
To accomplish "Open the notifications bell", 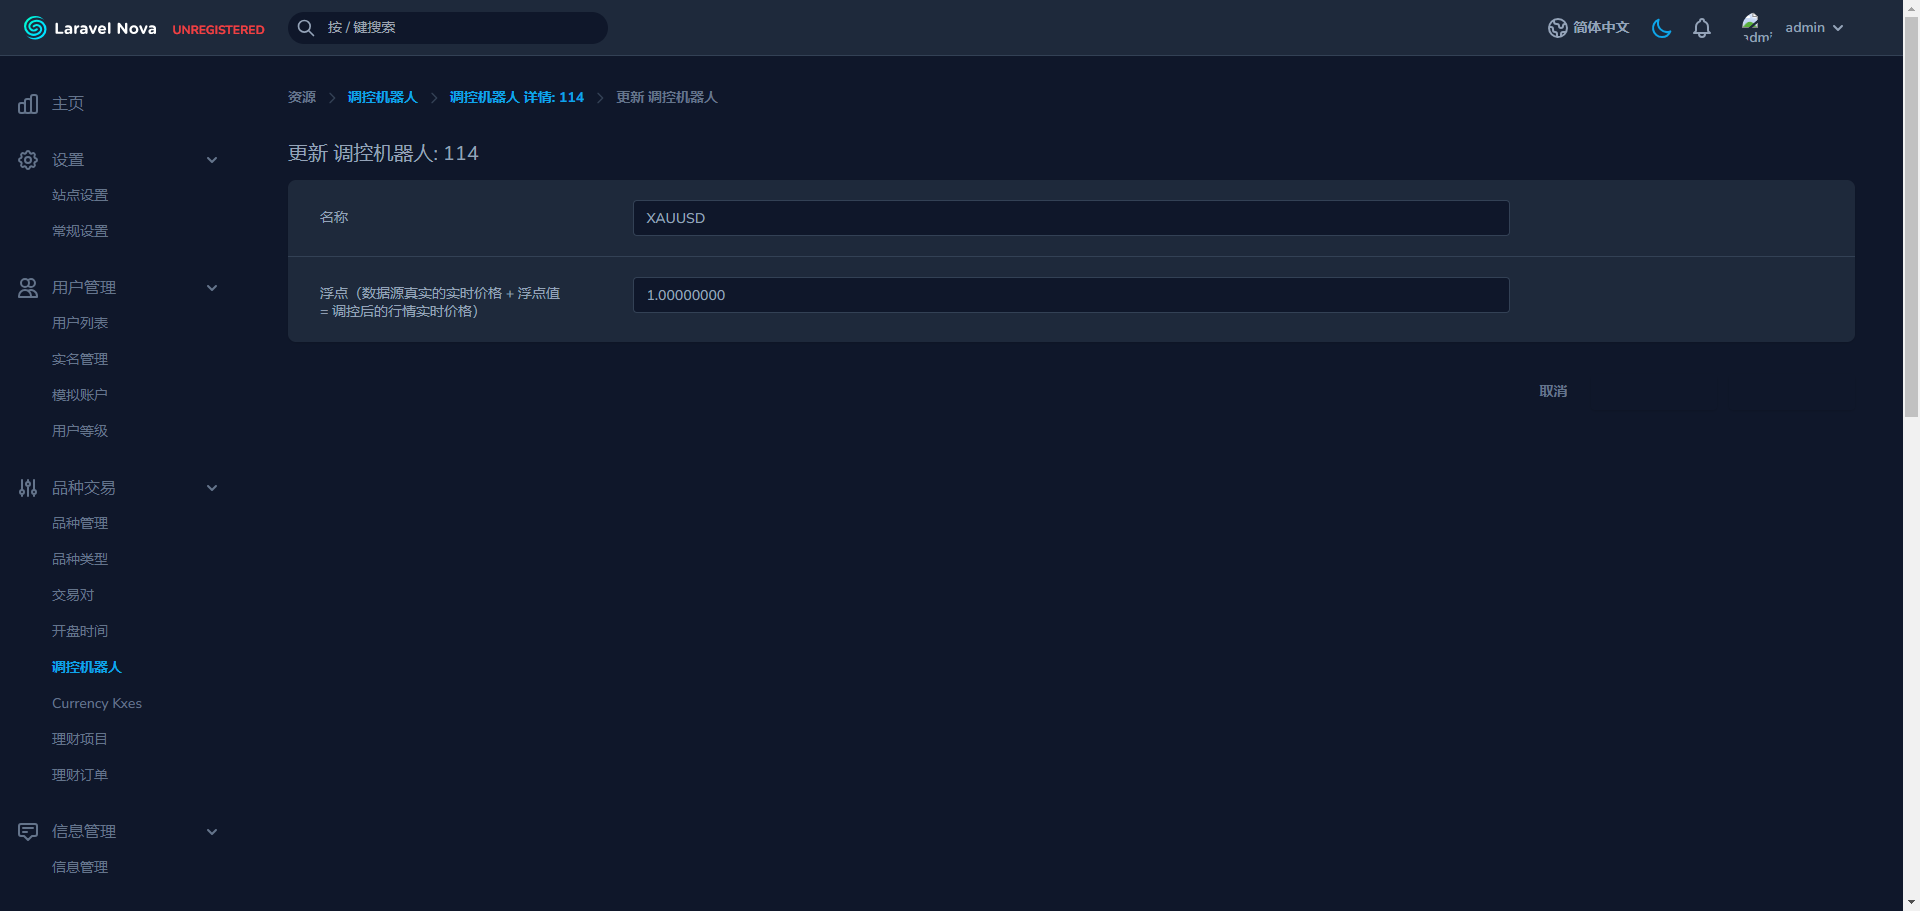I will point(1701,28).
